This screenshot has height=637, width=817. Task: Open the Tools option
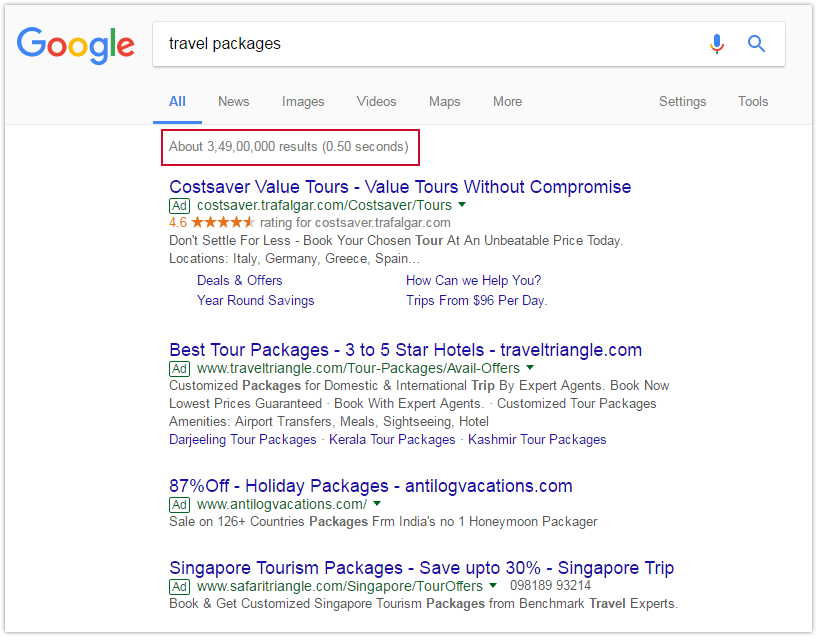(x=753, y=102)
